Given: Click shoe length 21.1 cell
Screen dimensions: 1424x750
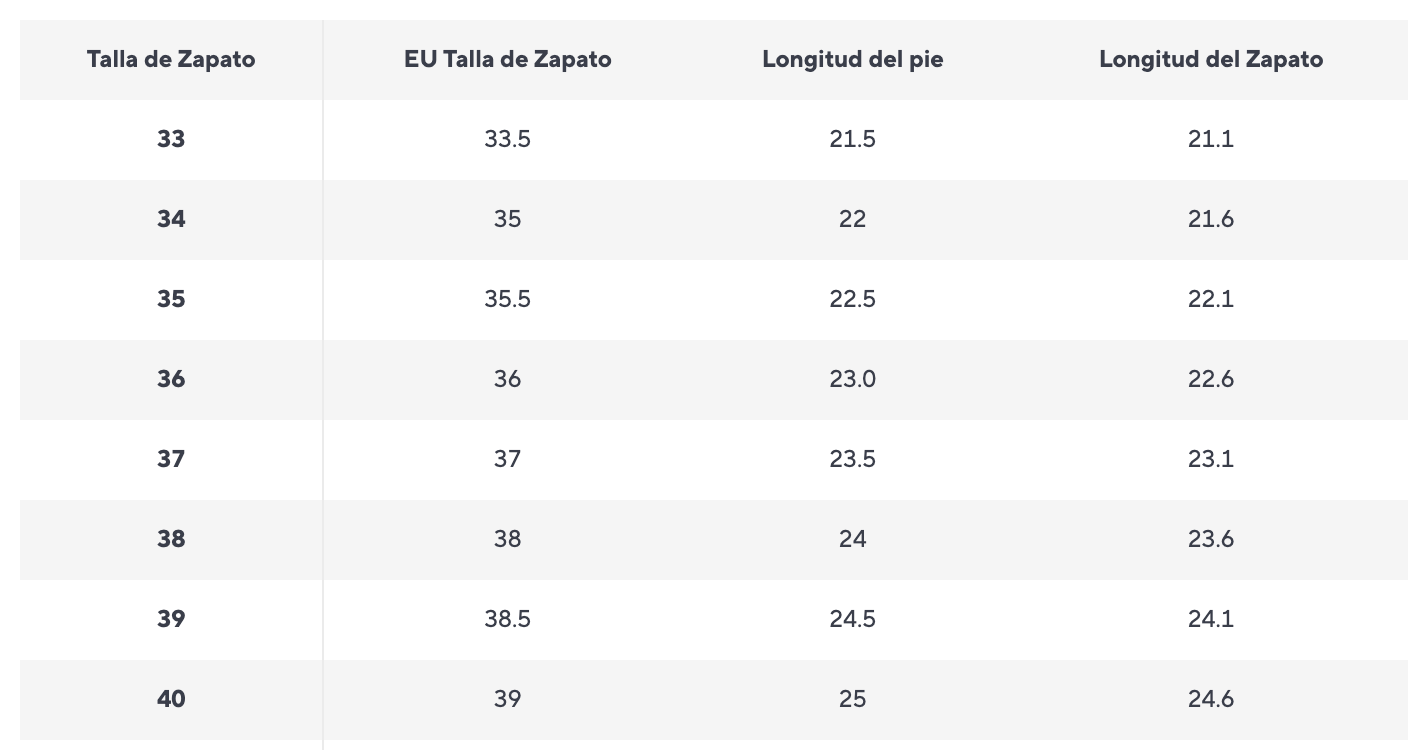Looking at the screenshot, I should 1211,139.
